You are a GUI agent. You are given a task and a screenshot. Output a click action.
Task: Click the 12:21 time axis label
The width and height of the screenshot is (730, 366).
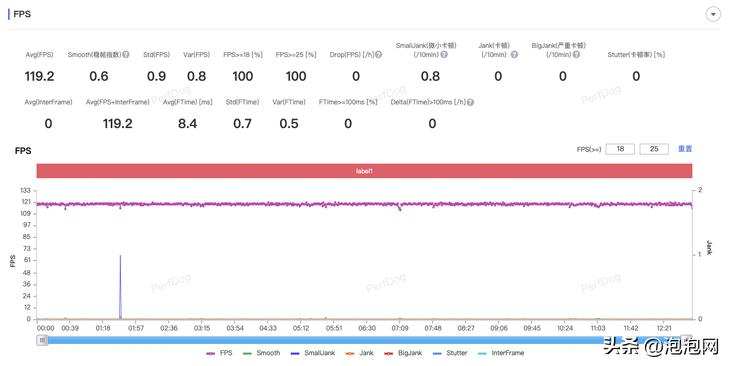664,328
